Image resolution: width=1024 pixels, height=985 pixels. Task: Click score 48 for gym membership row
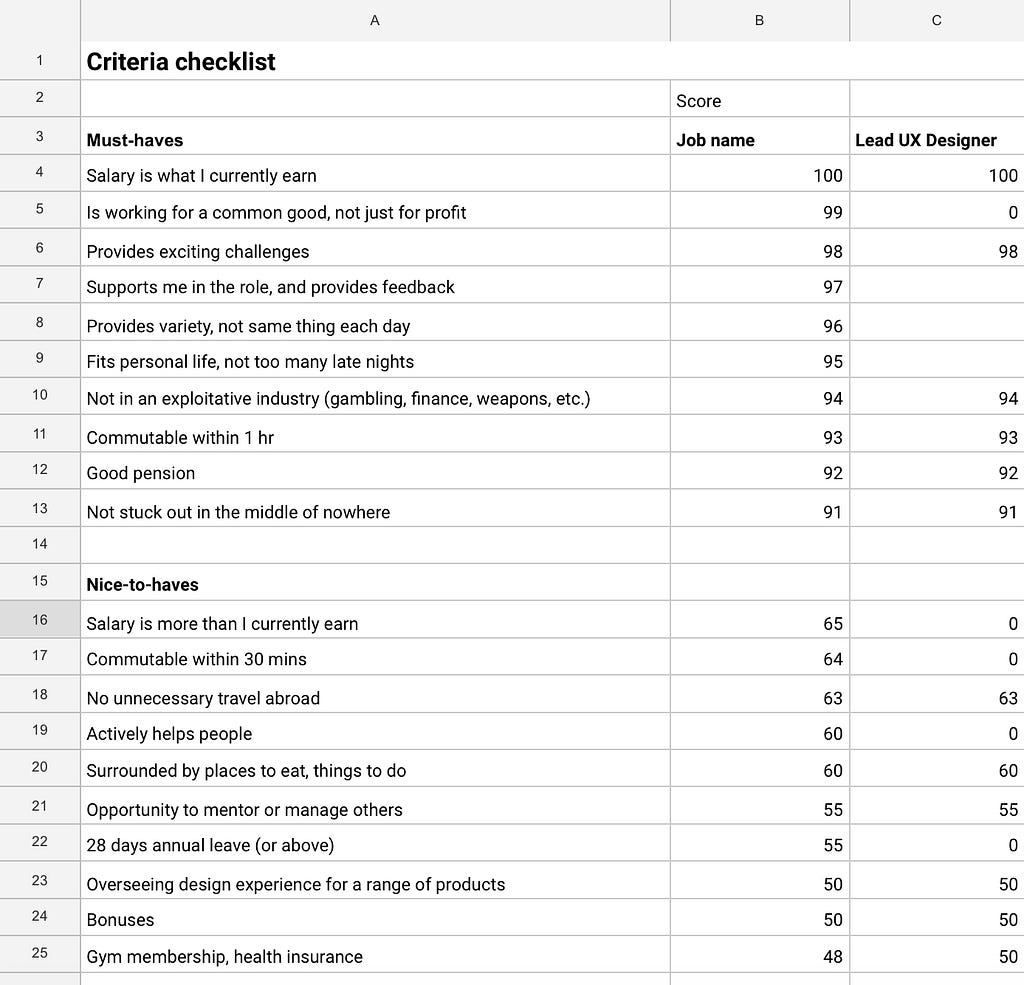pos(760,954)
